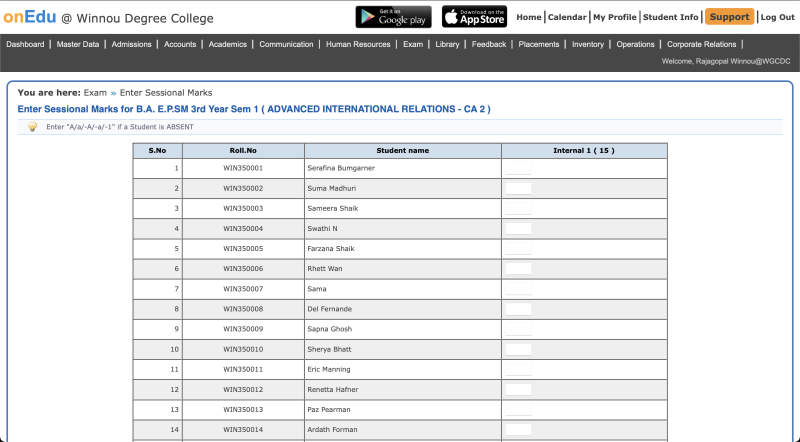Open the Student Info link

pos(671,17)
